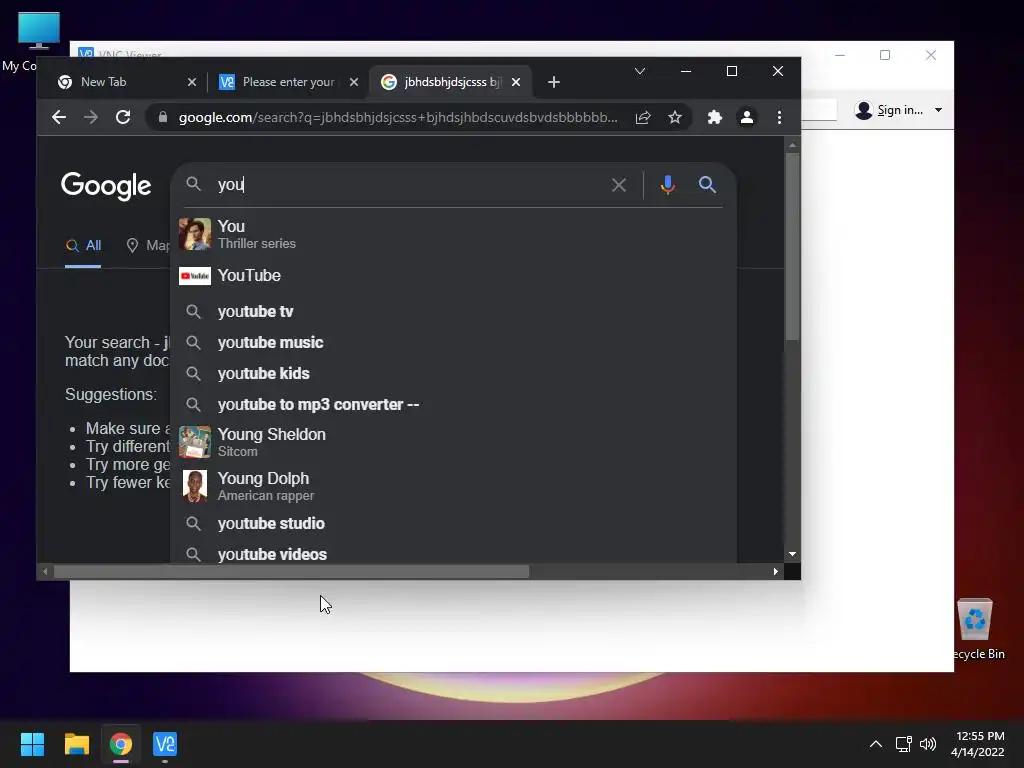This screenshot has height=768, width=1024.
Task: Start voice search with the microphone
Action: click(667, 185)
